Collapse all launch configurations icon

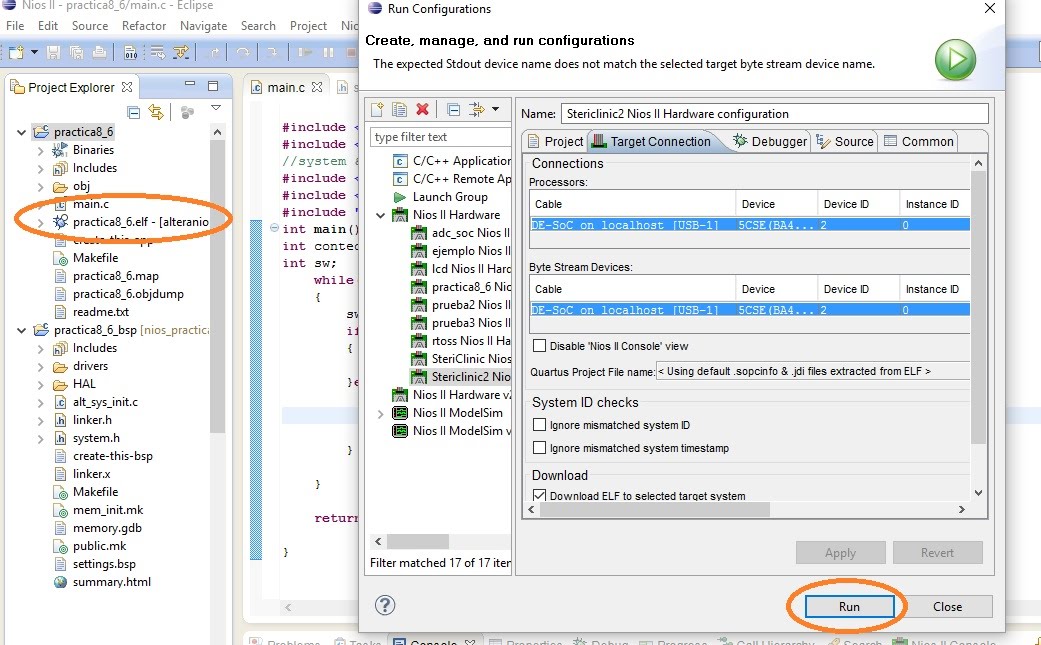pyautogui.click(x=453, y=109)
